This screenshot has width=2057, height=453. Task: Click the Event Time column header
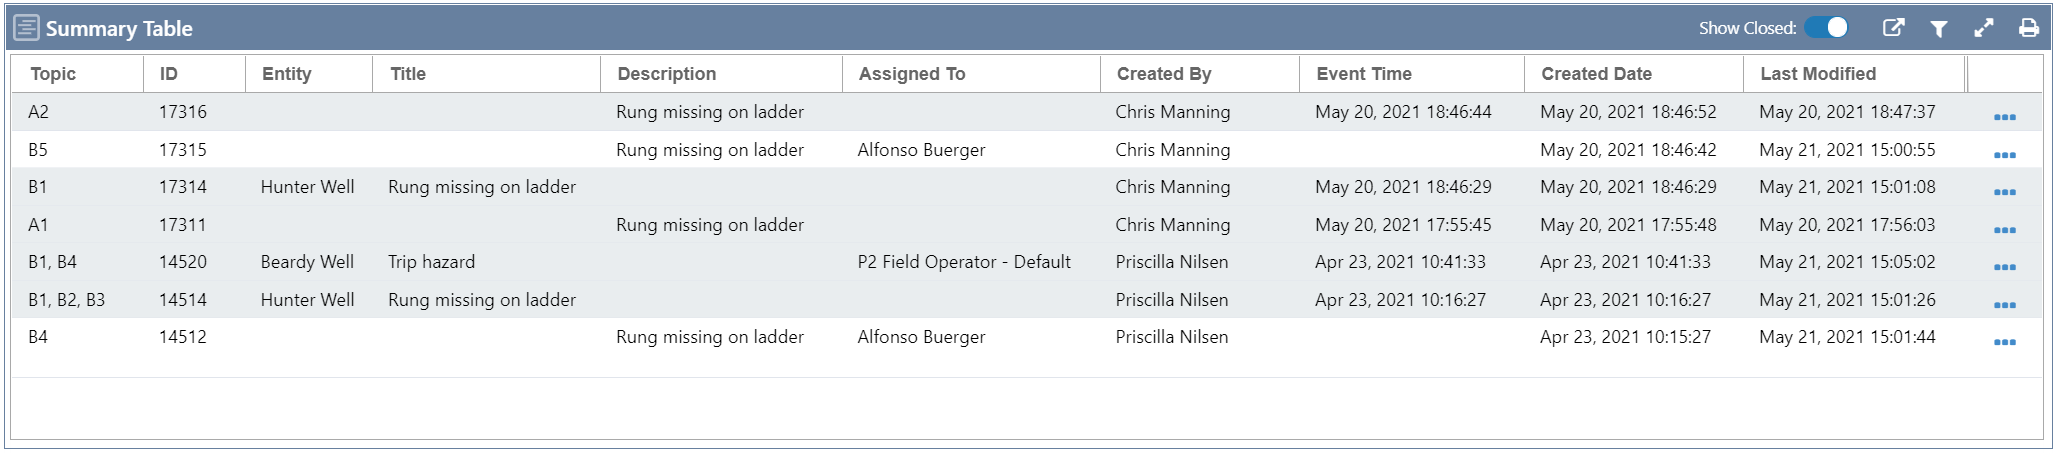[1363, 74]
